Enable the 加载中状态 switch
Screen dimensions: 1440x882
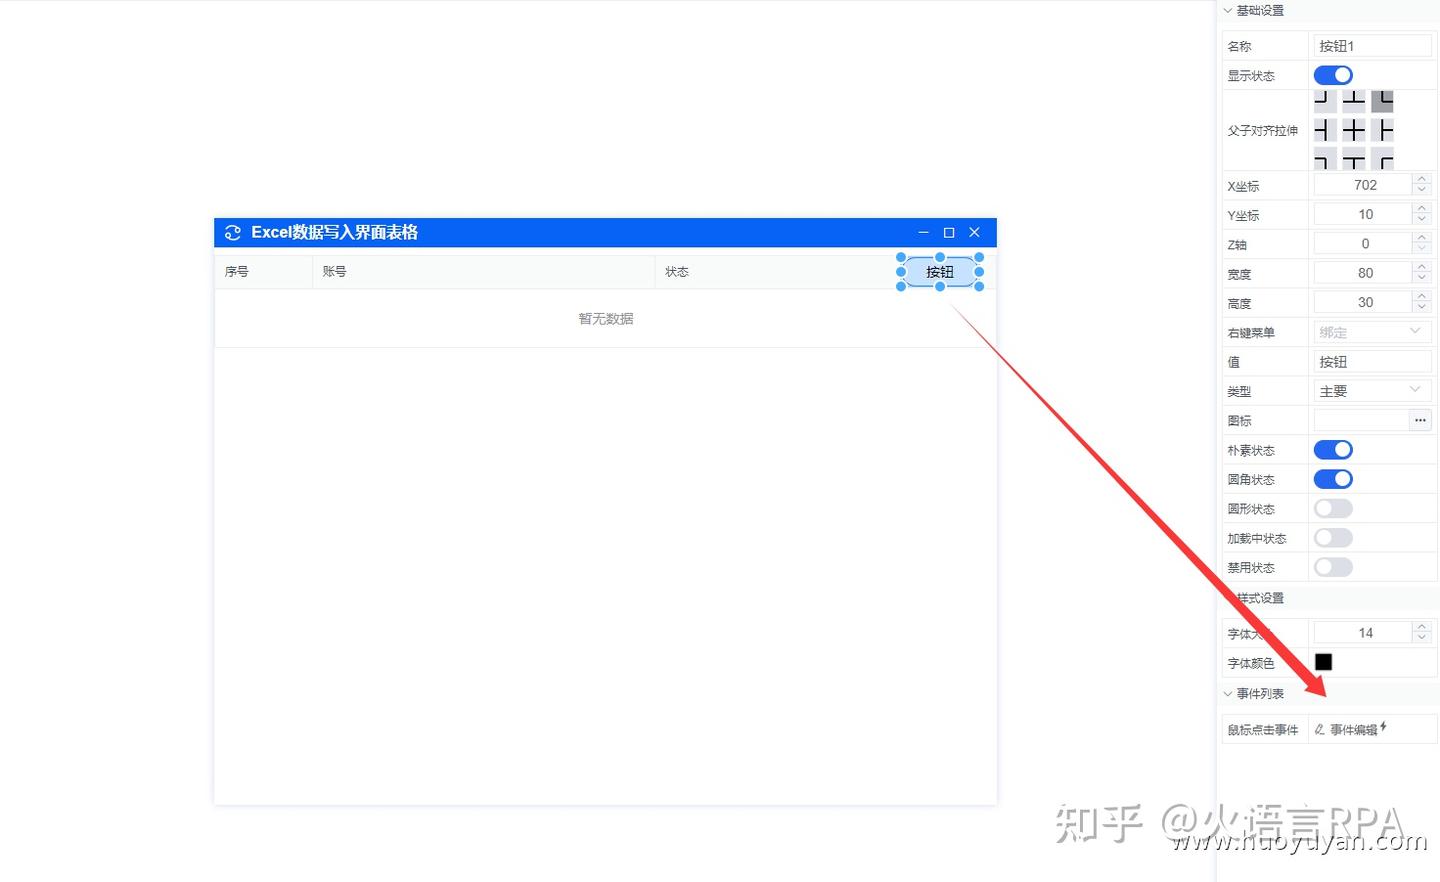click(x=1333, y=538)
